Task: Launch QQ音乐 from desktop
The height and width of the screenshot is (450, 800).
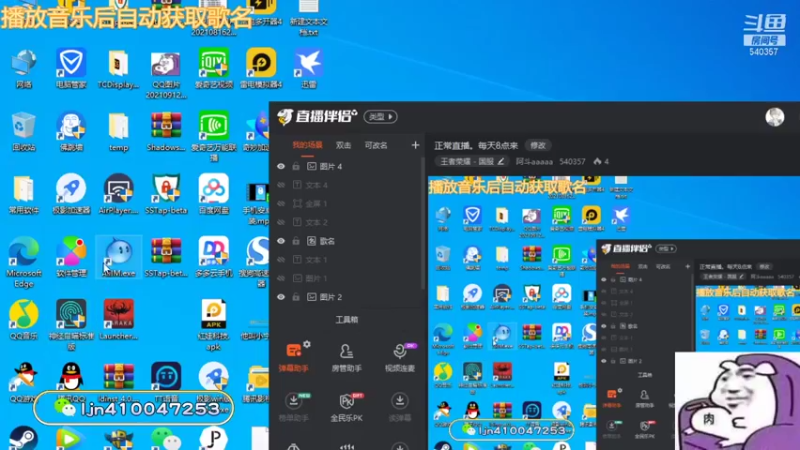Action: pos(23,320)
